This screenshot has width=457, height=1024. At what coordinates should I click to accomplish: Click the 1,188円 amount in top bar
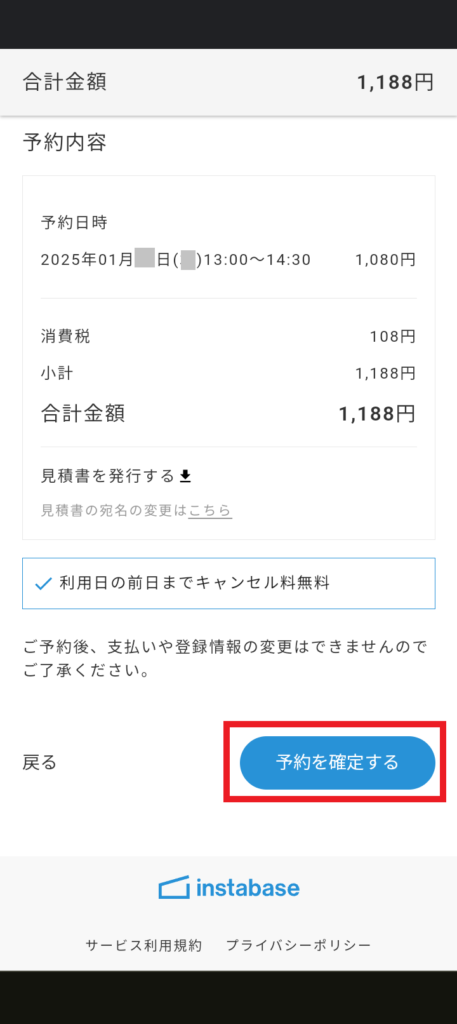(x=395, y=82)
